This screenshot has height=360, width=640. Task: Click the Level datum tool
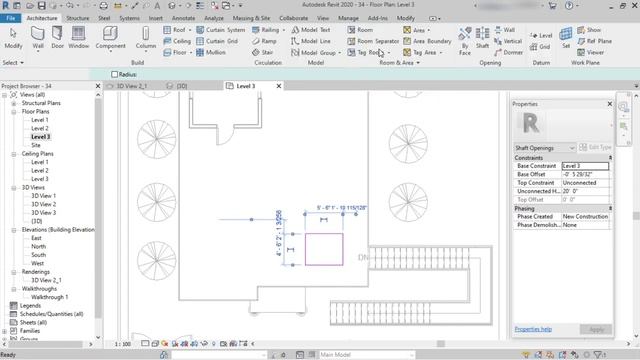[x=541, y=36]
